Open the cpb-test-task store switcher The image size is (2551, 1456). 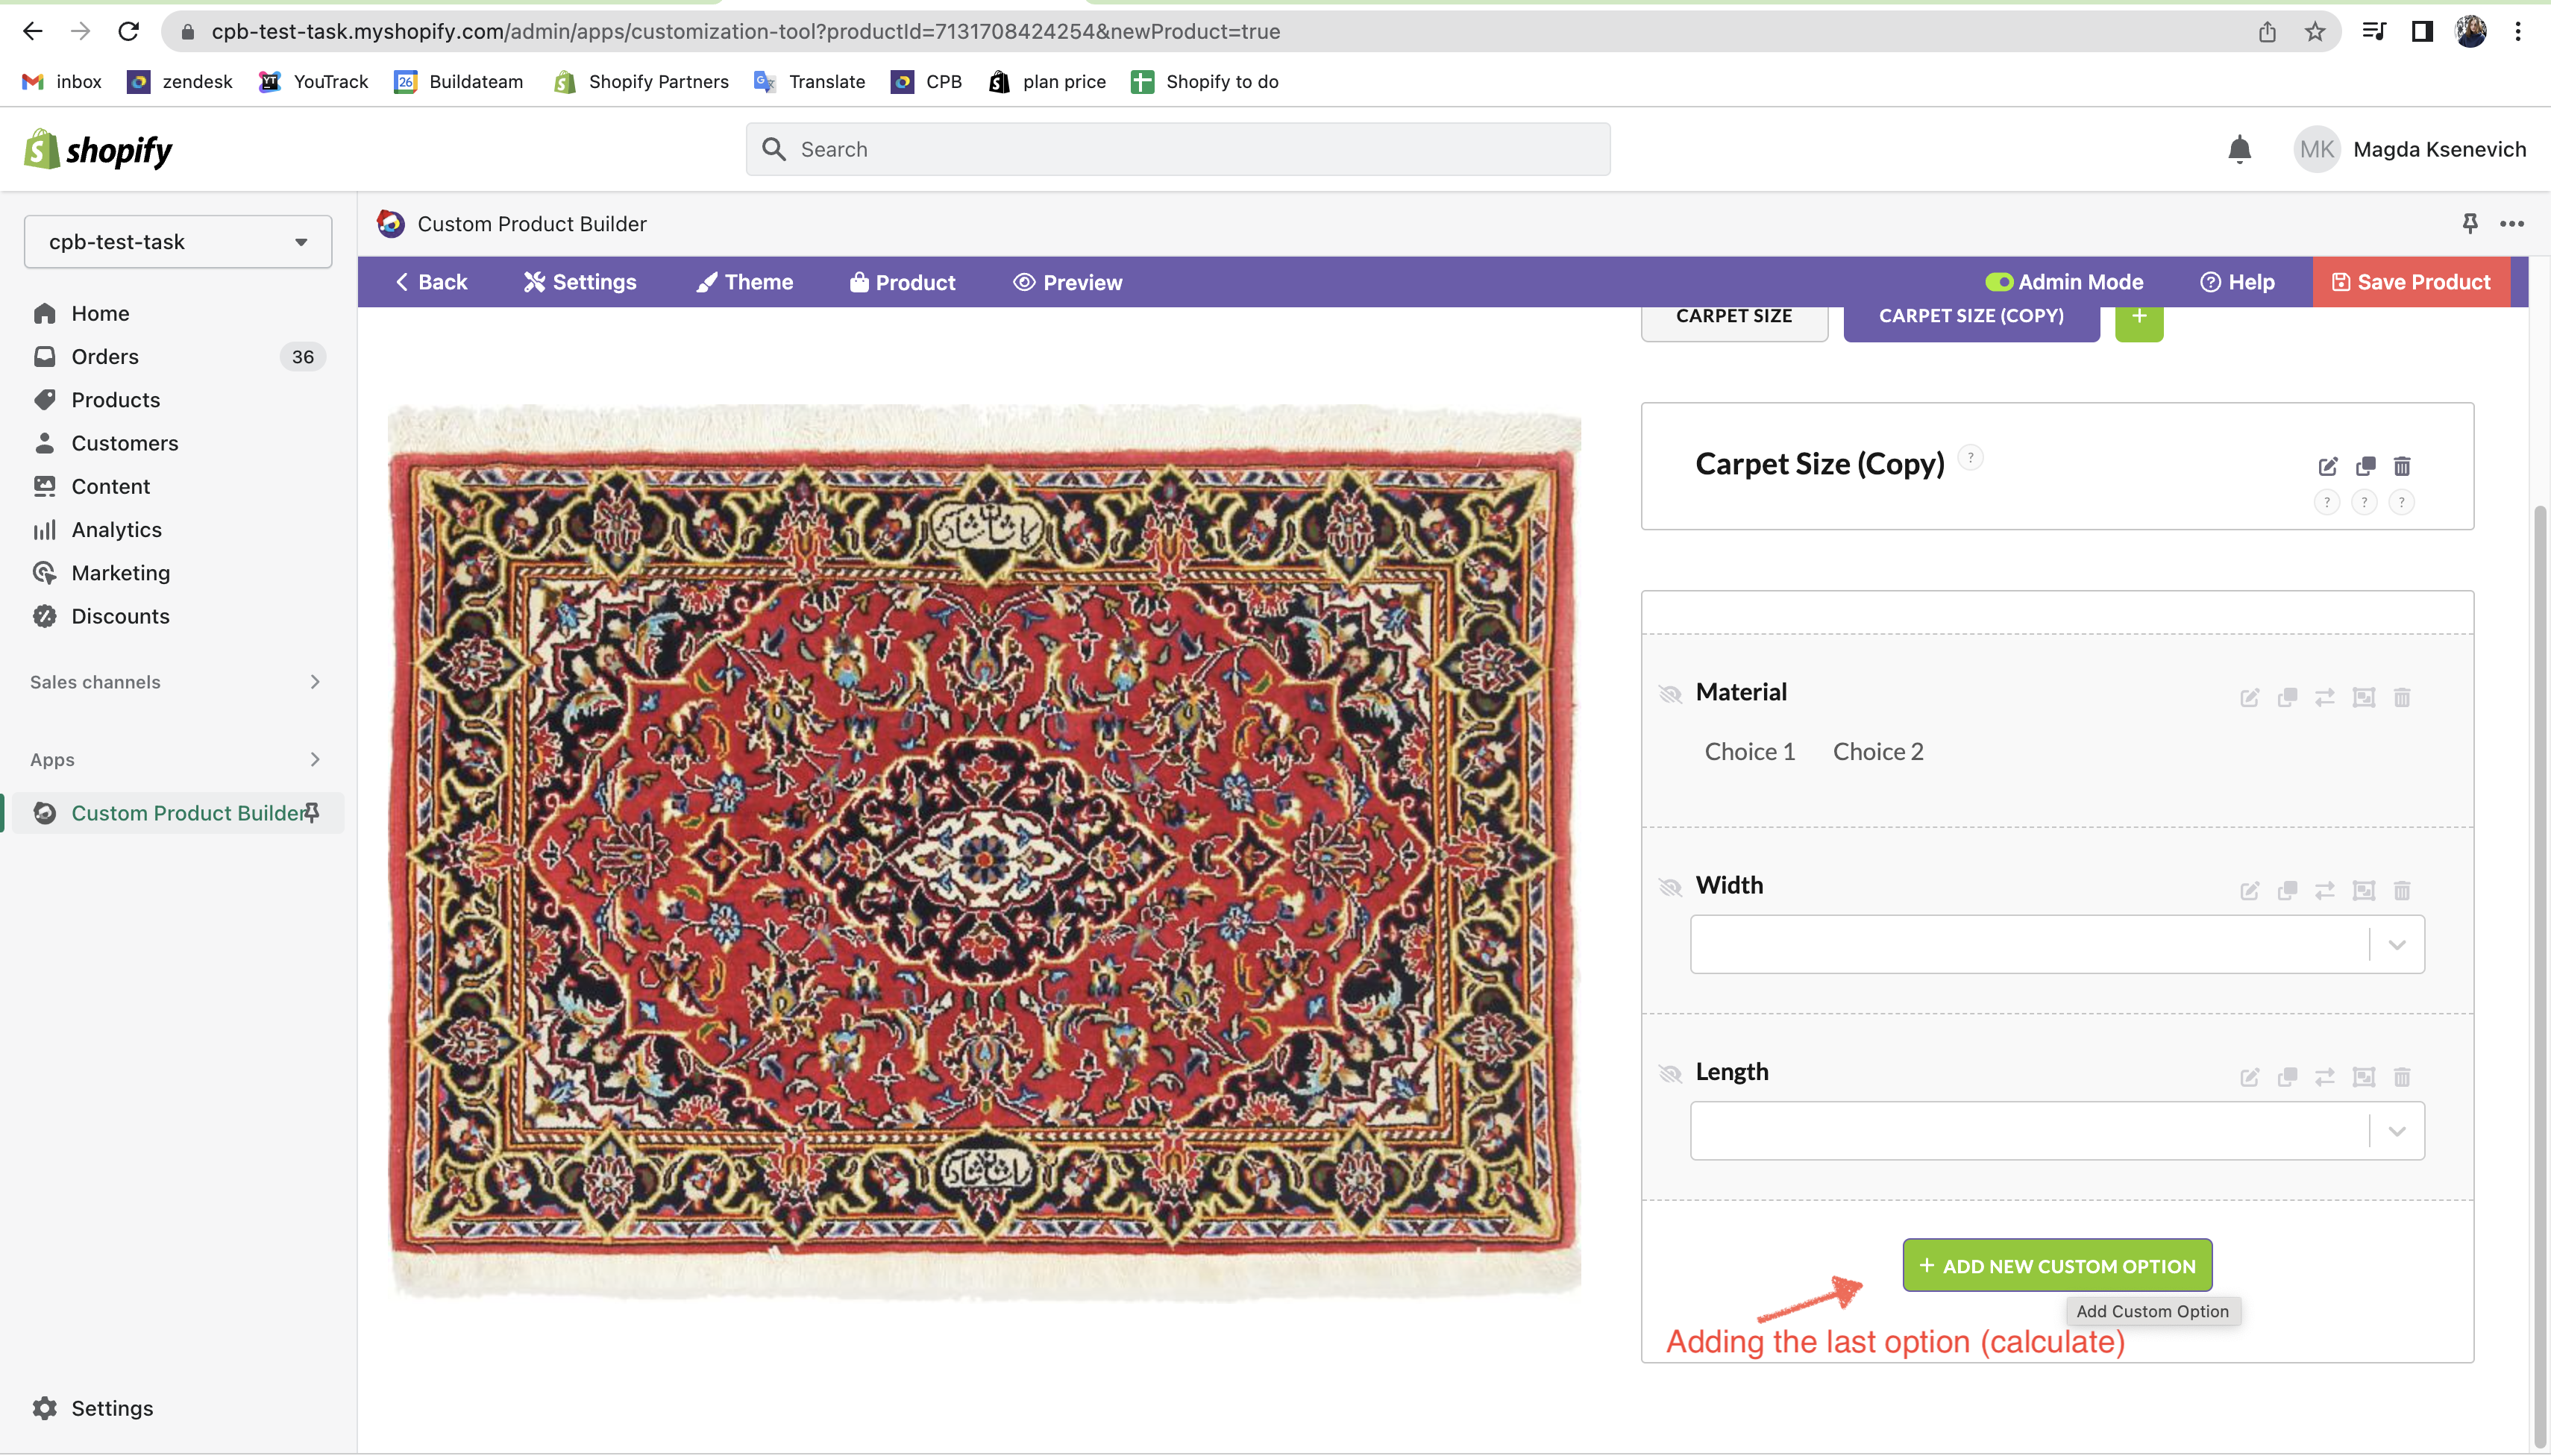(178, 242)
